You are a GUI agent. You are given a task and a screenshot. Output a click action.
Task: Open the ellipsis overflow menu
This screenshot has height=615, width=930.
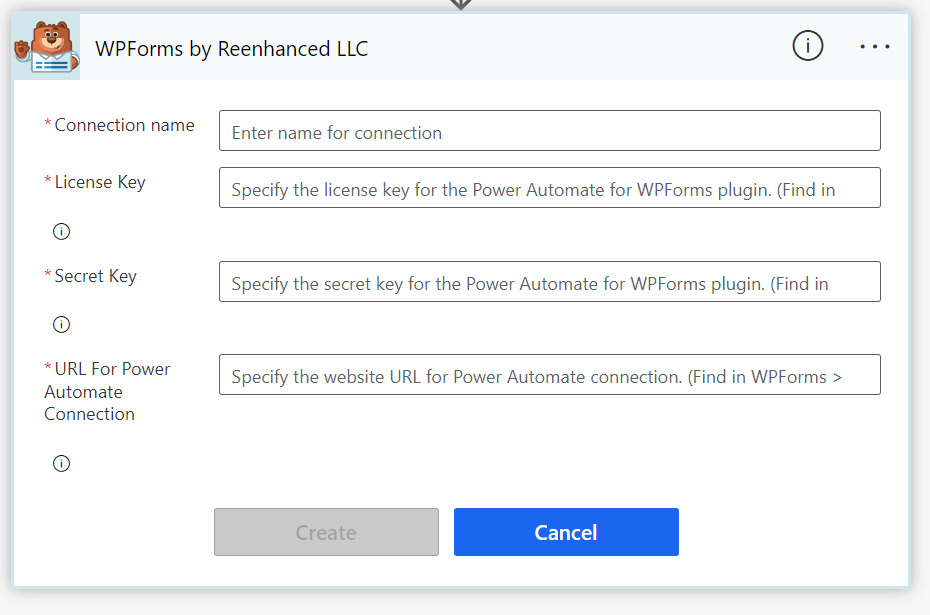875,46
